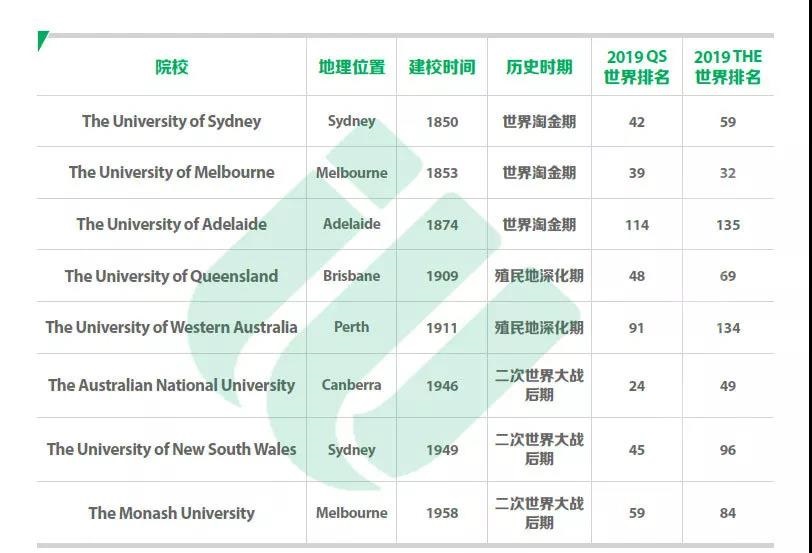
Task: Select The University of Melbourne cell
Action: coord(171,172)
